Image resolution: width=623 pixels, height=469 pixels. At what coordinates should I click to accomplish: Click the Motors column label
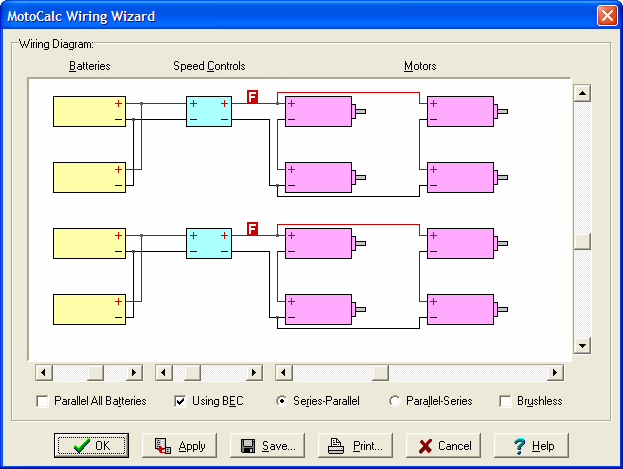pos(420,66)
